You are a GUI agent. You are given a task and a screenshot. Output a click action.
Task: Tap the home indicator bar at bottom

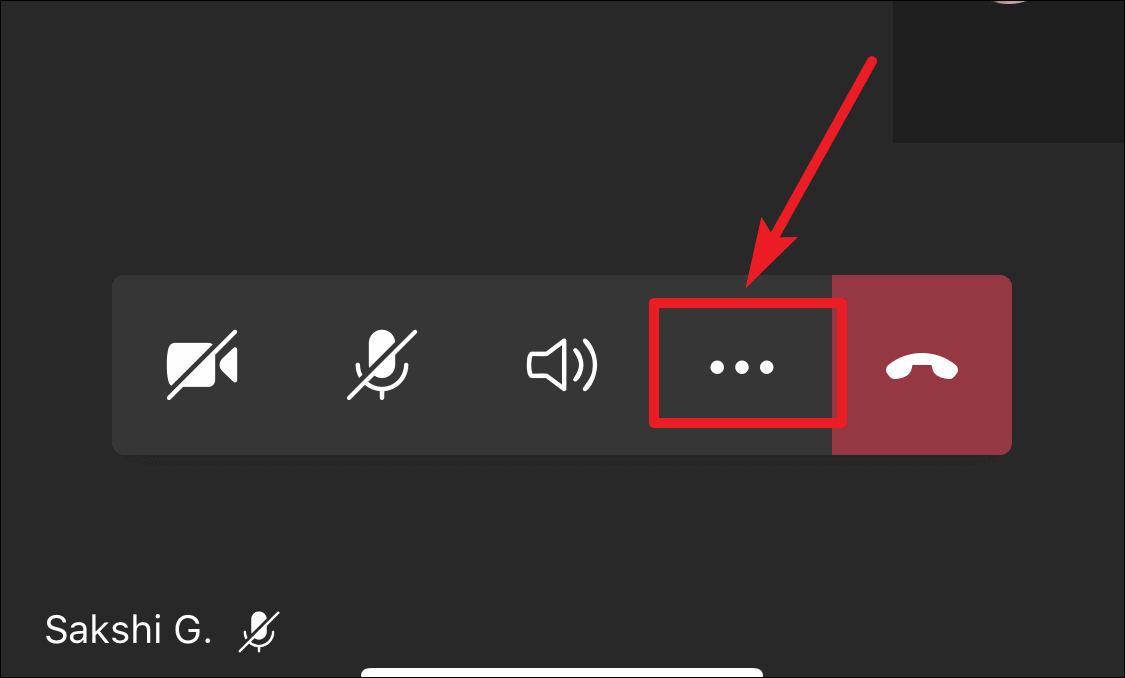562,673
